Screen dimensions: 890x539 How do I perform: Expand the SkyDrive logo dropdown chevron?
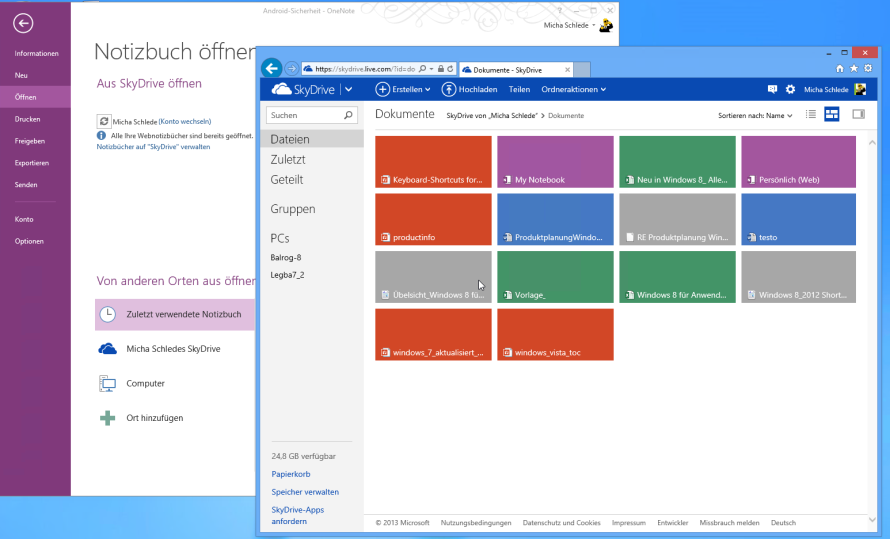click(349, 89)
